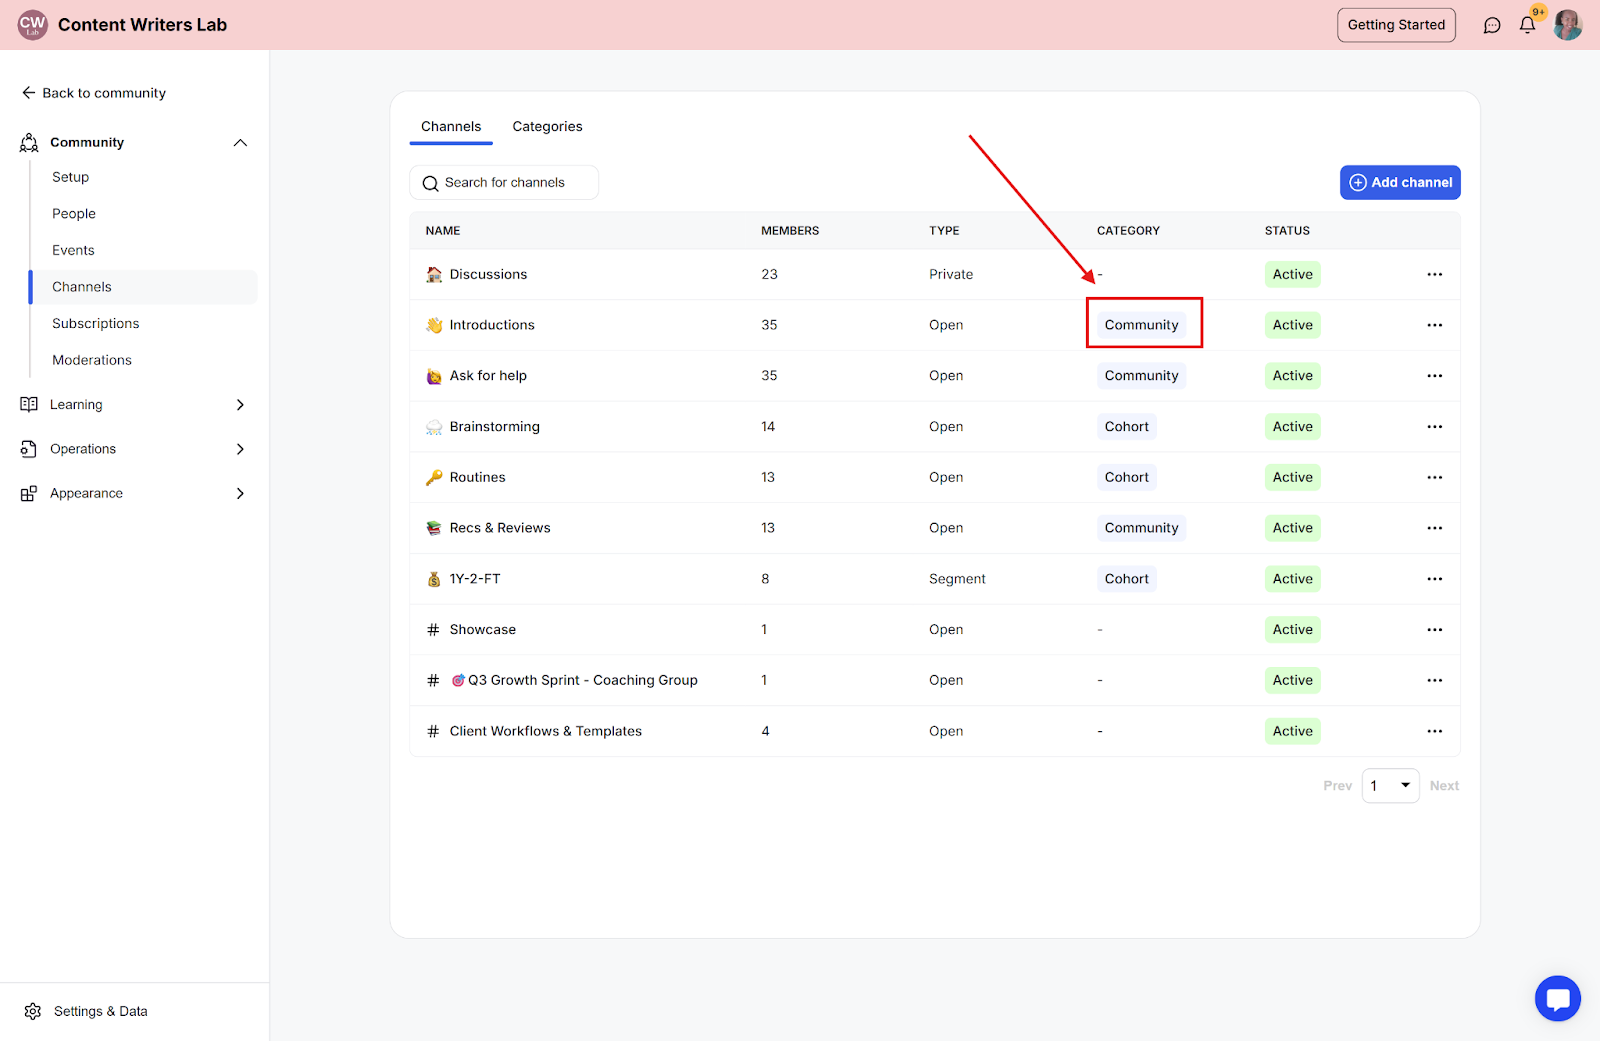Open Moderations in the sidebar
This screenshot has height=1041, width=1600.
[92, 360]
